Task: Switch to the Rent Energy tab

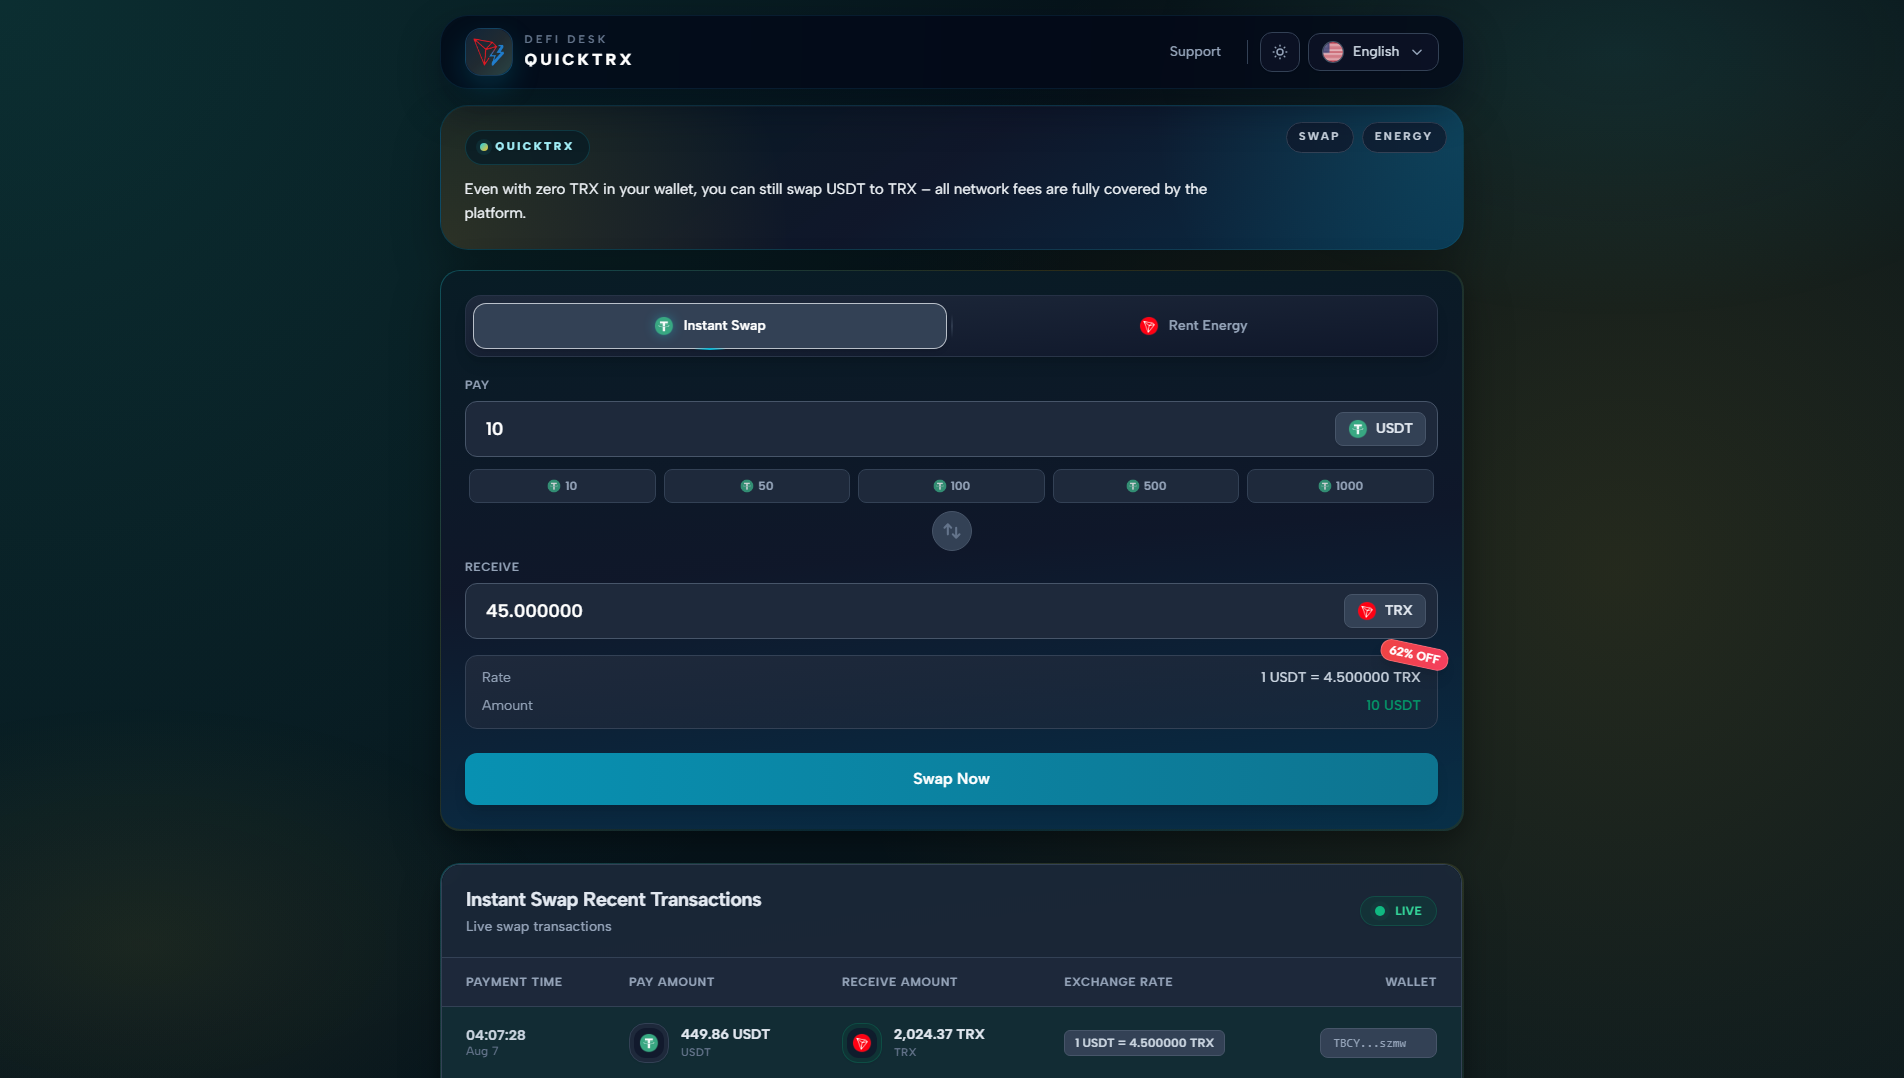Action: tap(1194, 326)
